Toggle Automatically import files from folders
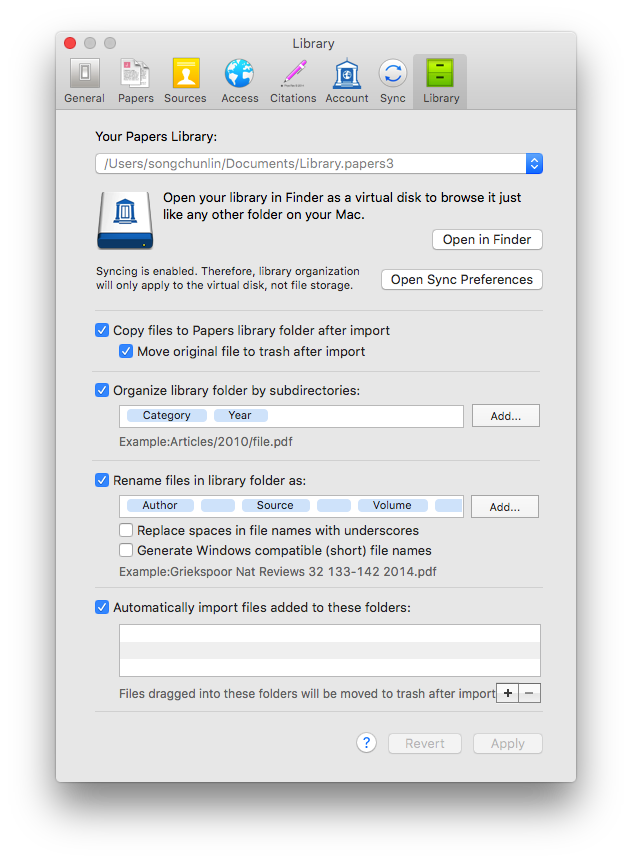632x862 pixels. click(x=102, y=607)
